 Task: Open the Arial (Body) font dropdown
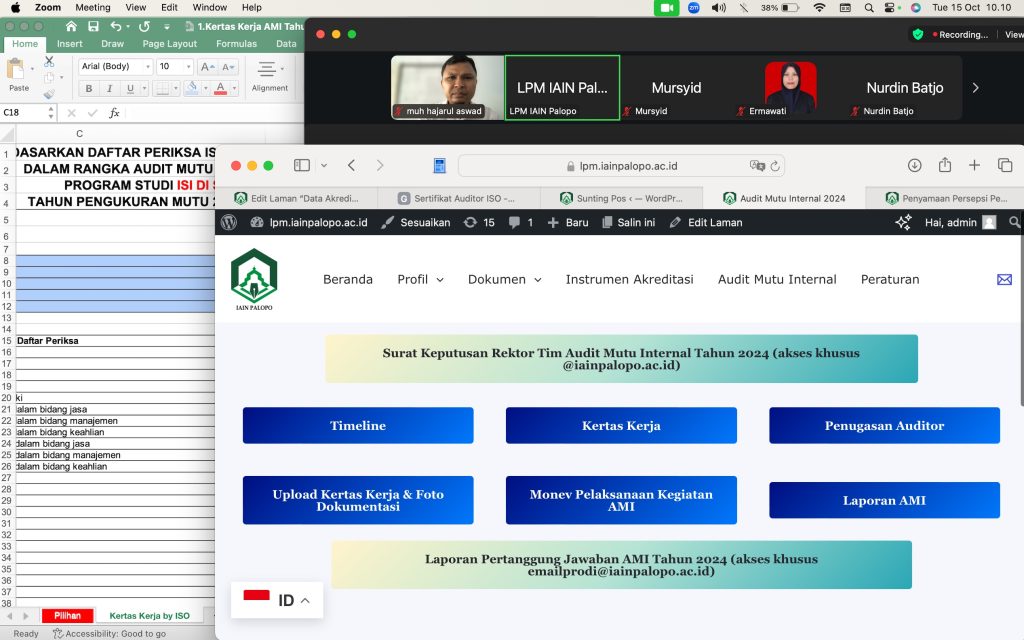116,66
